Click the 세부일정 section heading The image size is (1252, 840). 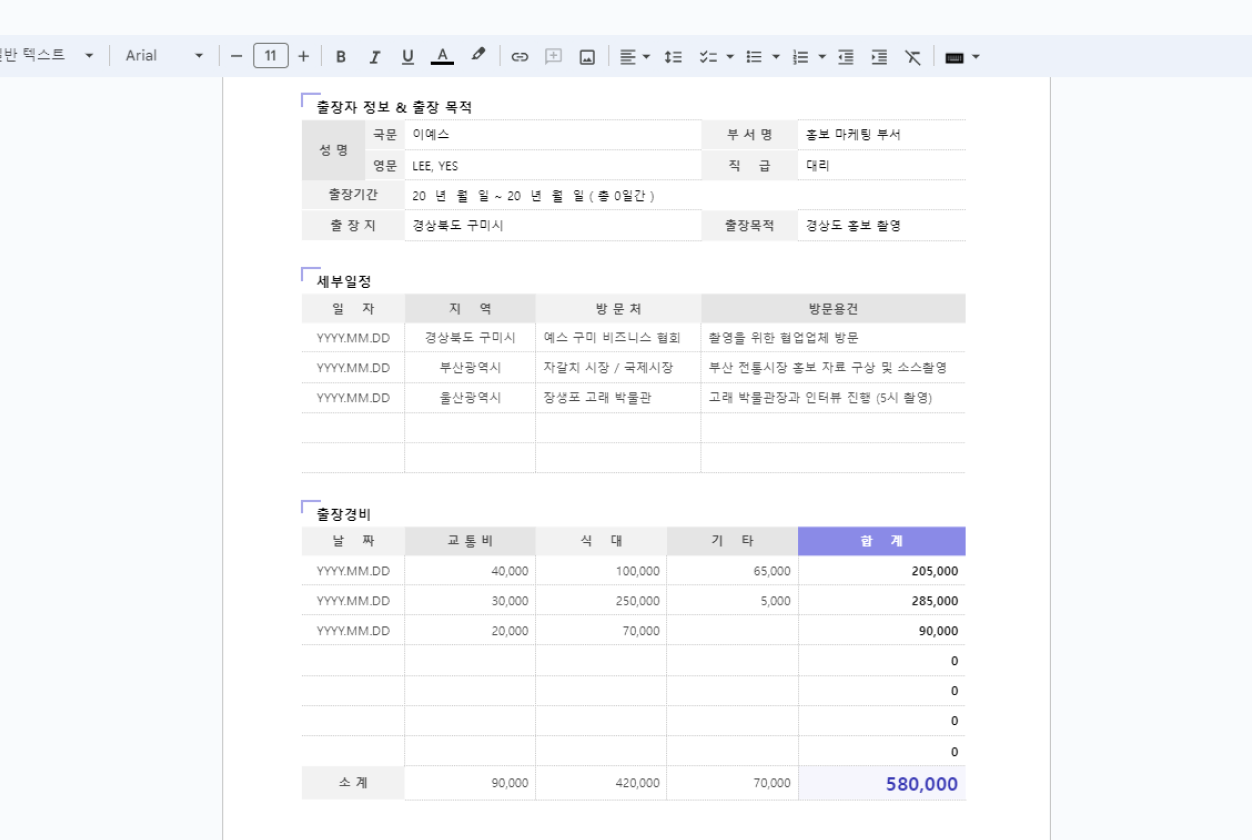tap(344, 281)
